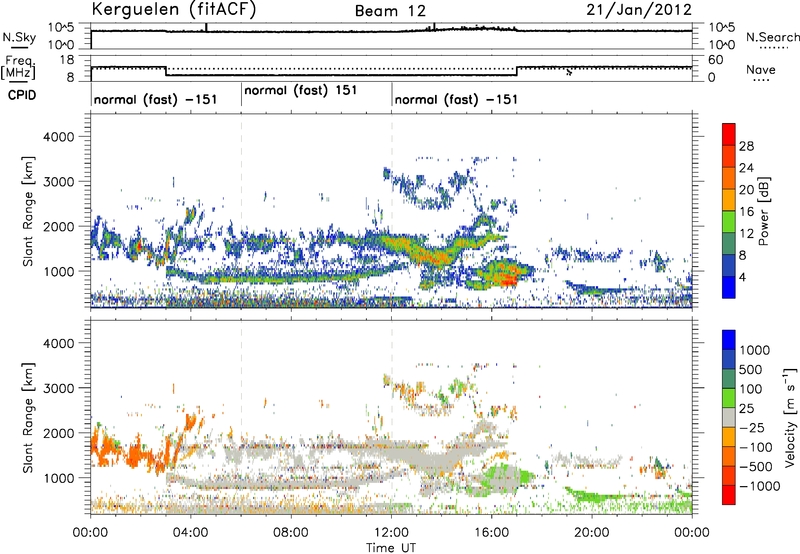Click the '16:00' time axis label
The image size is (800, 554).
coord(491,533)
